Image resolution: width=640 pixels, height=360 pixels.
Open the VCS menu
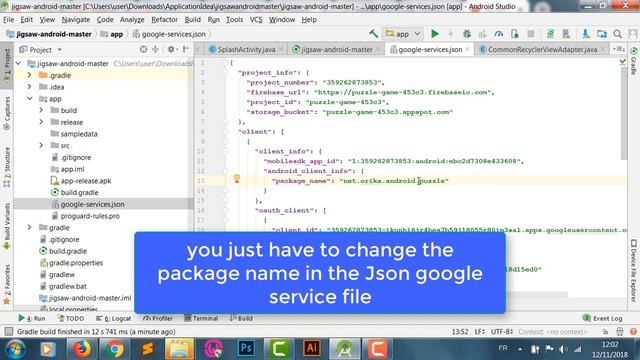click(x=256, y=20)
